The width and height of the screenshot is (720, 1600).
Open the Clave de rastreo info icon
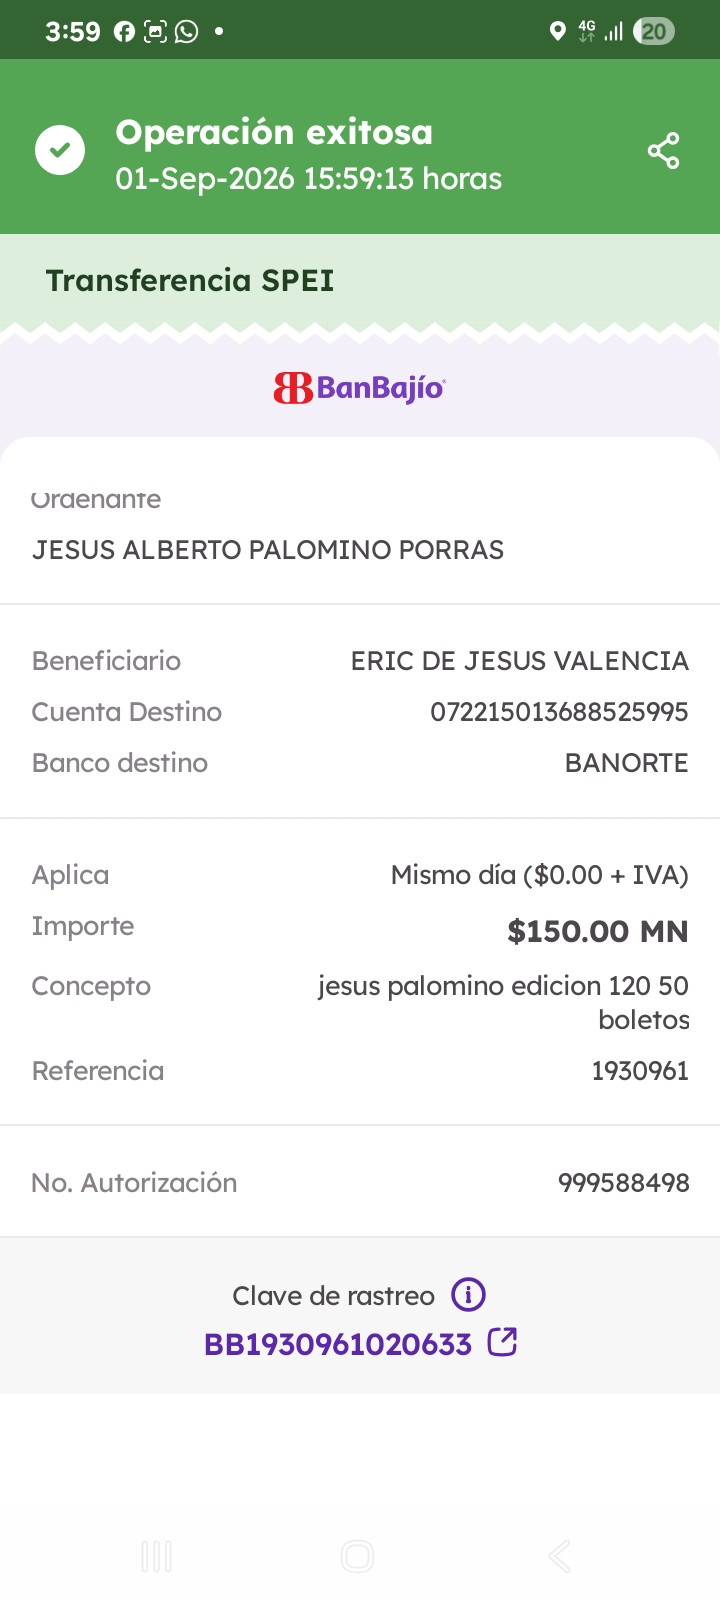click(x=468, y=1294)
